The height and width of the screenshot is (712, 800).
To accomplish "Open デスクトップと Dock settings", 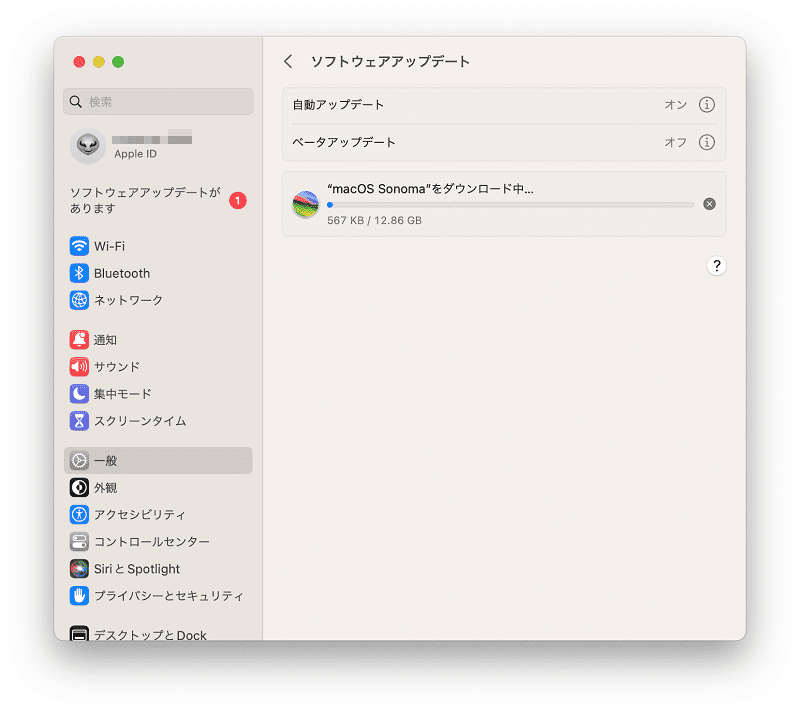I will tap(150, 635).
